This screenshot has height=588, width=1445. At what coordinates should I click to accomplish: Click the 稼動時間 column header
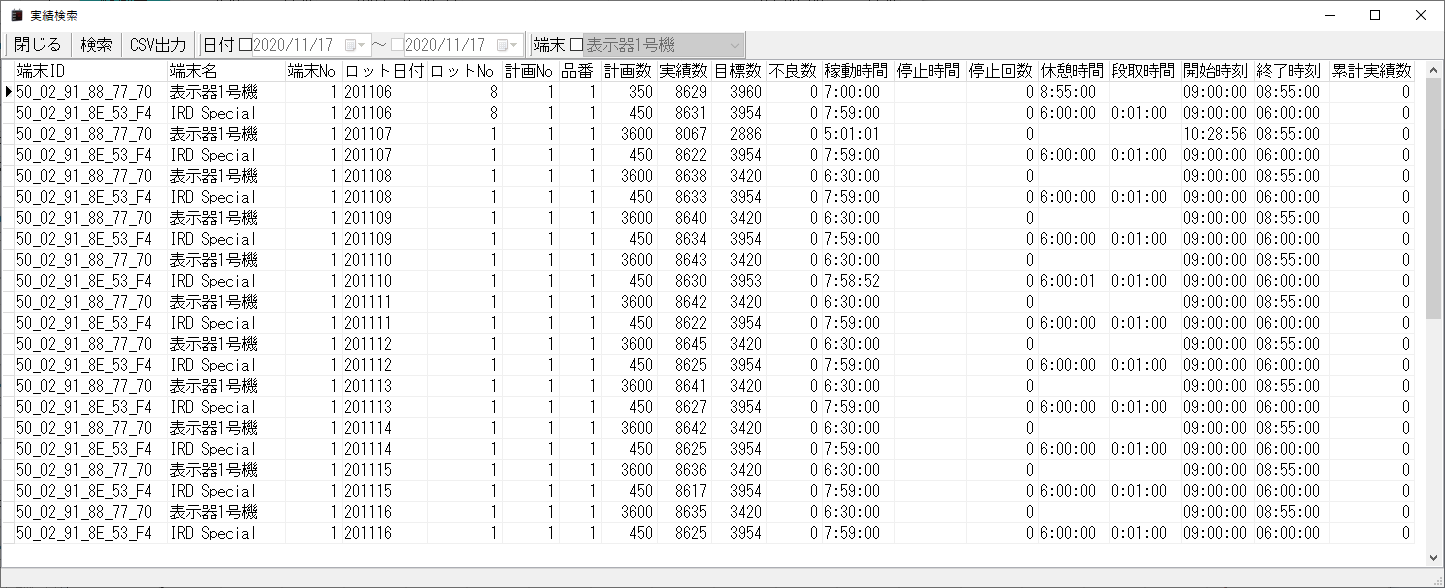pos(856,71)
